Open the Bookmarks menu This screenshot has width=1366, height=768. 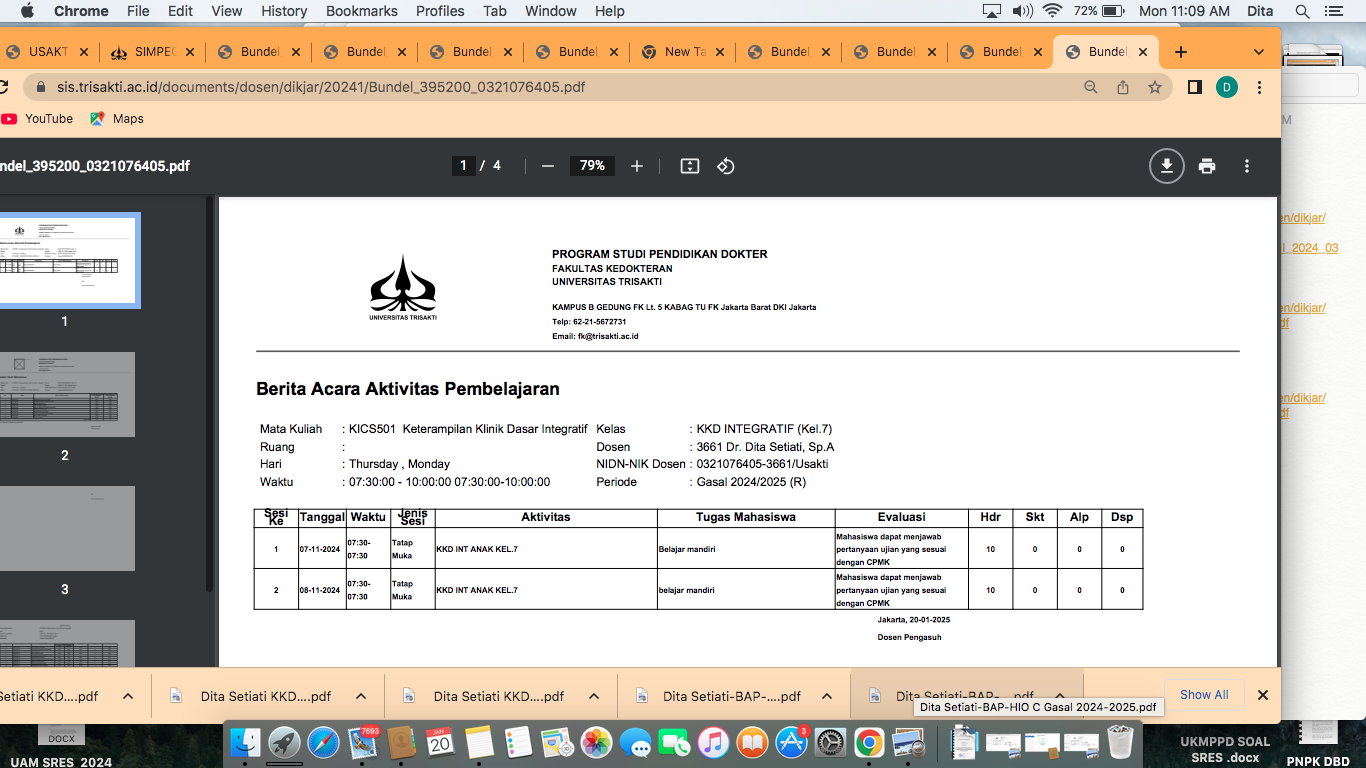pyautogui.click(x=362, y=11)
